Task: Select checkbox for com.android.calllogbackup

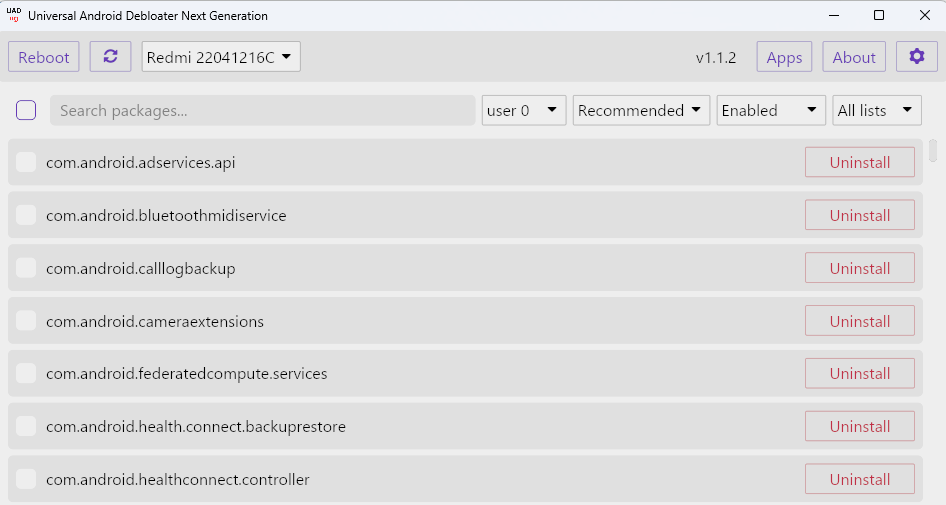Action: pyautogui.click(x=26, y=268)
